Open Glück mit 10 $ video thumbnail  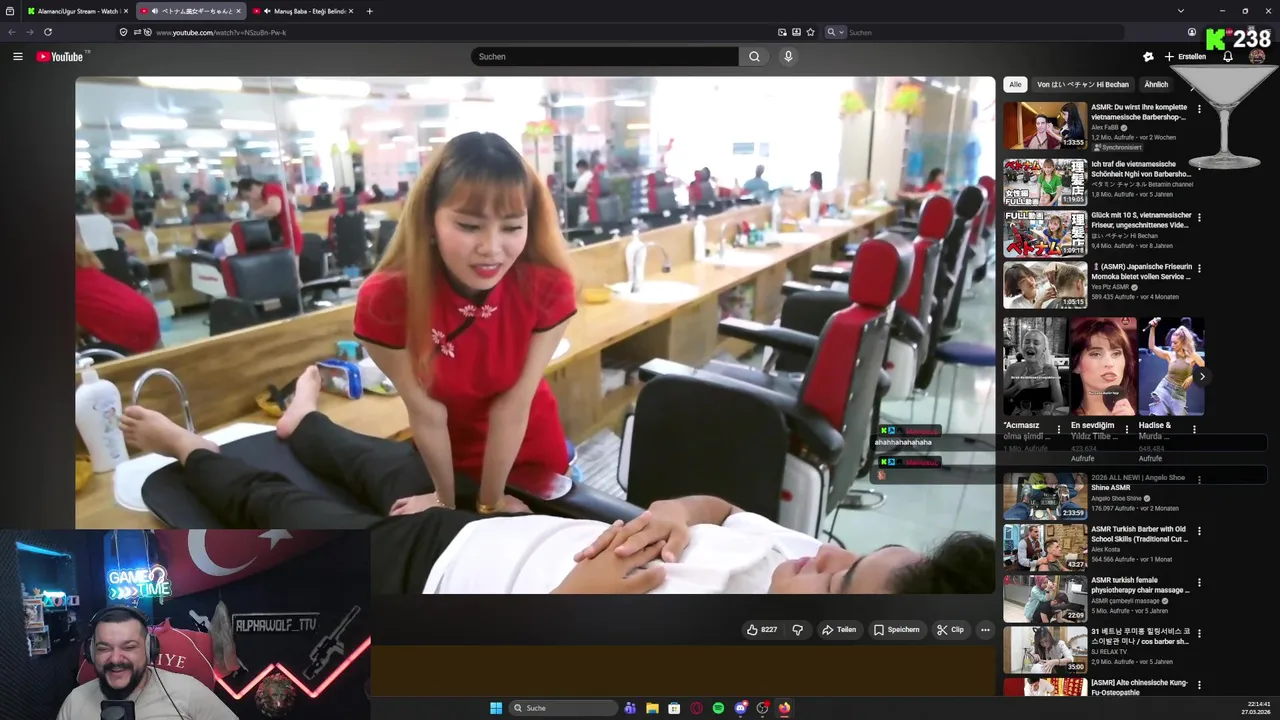(x=1045, y=233)
